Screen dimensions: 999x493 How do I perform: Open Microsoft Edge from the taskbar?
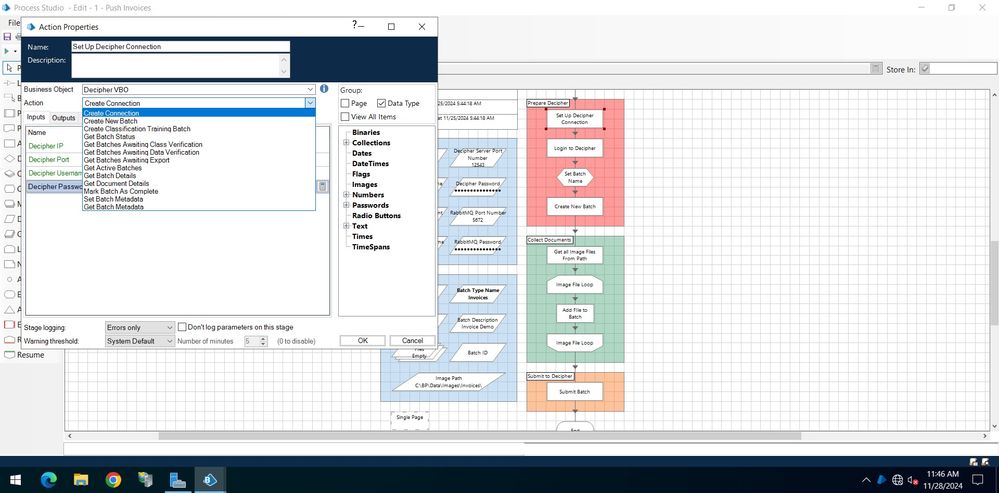pyautogui.click(x=48, y=479)
